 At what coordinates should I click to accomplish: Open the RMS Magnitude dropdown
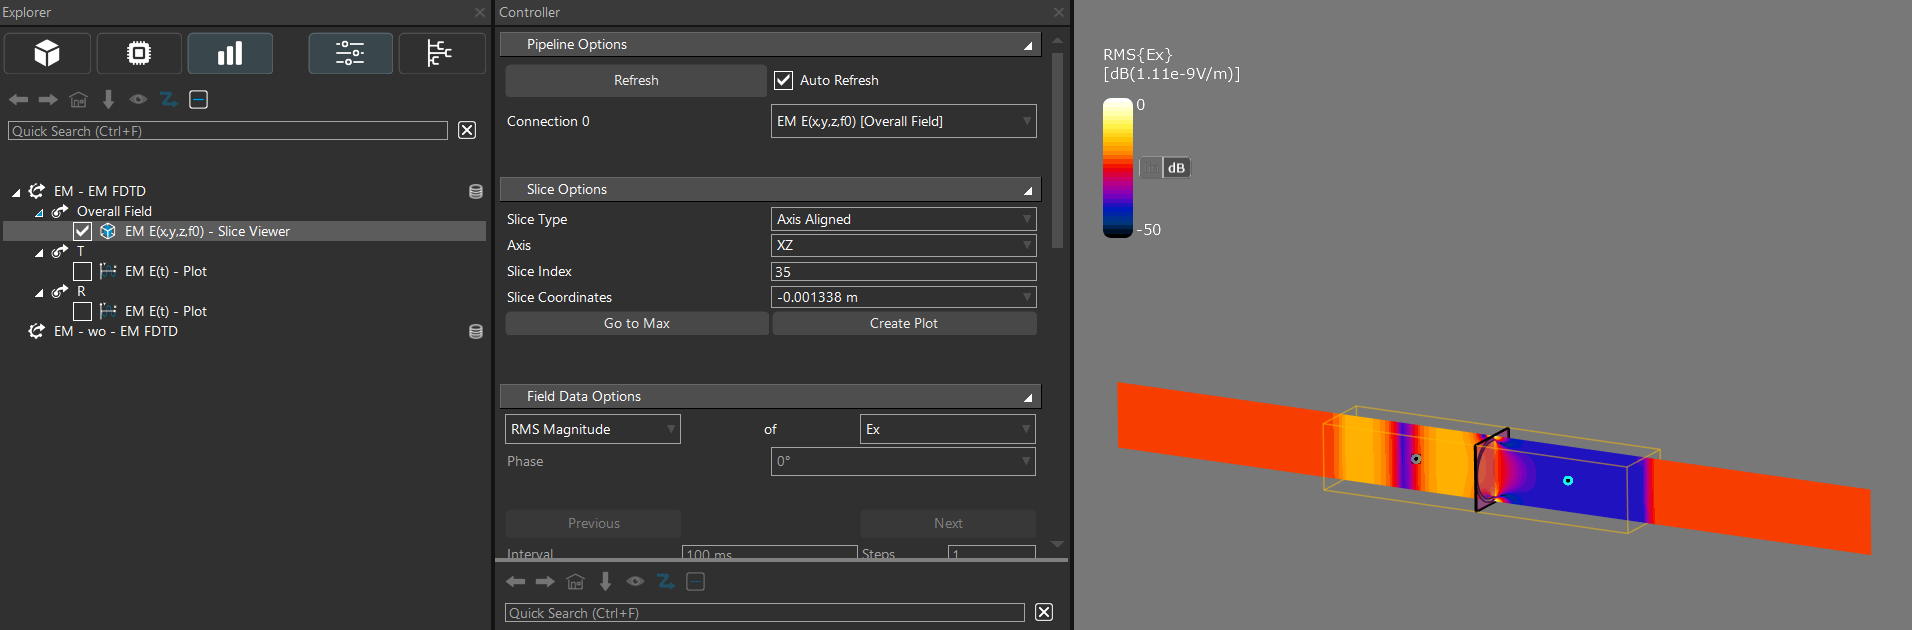[x=592, y=429]
